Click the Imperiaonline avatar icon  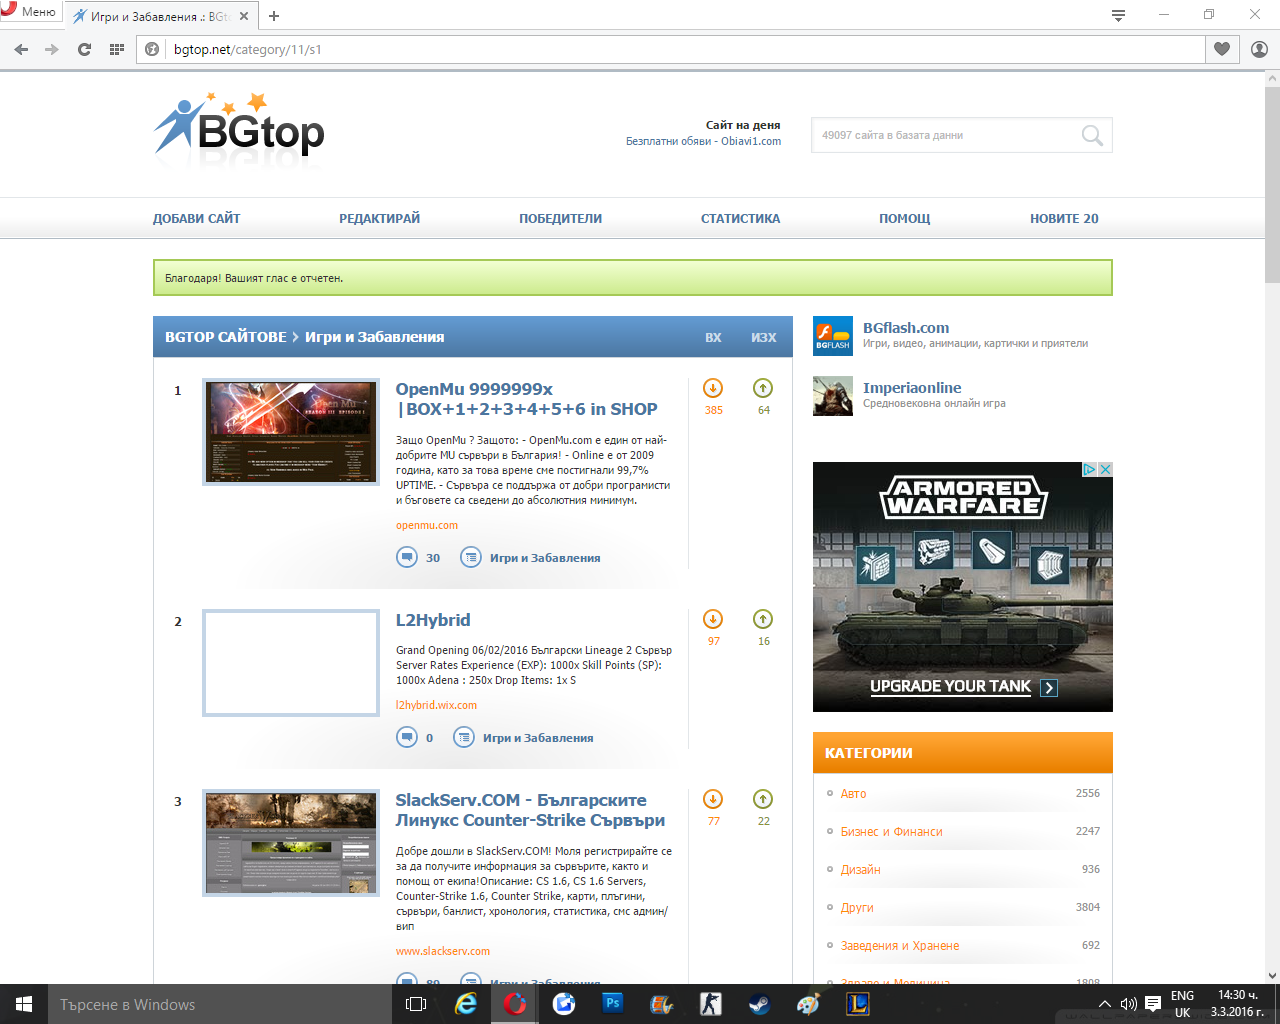(x=833, y=396)
